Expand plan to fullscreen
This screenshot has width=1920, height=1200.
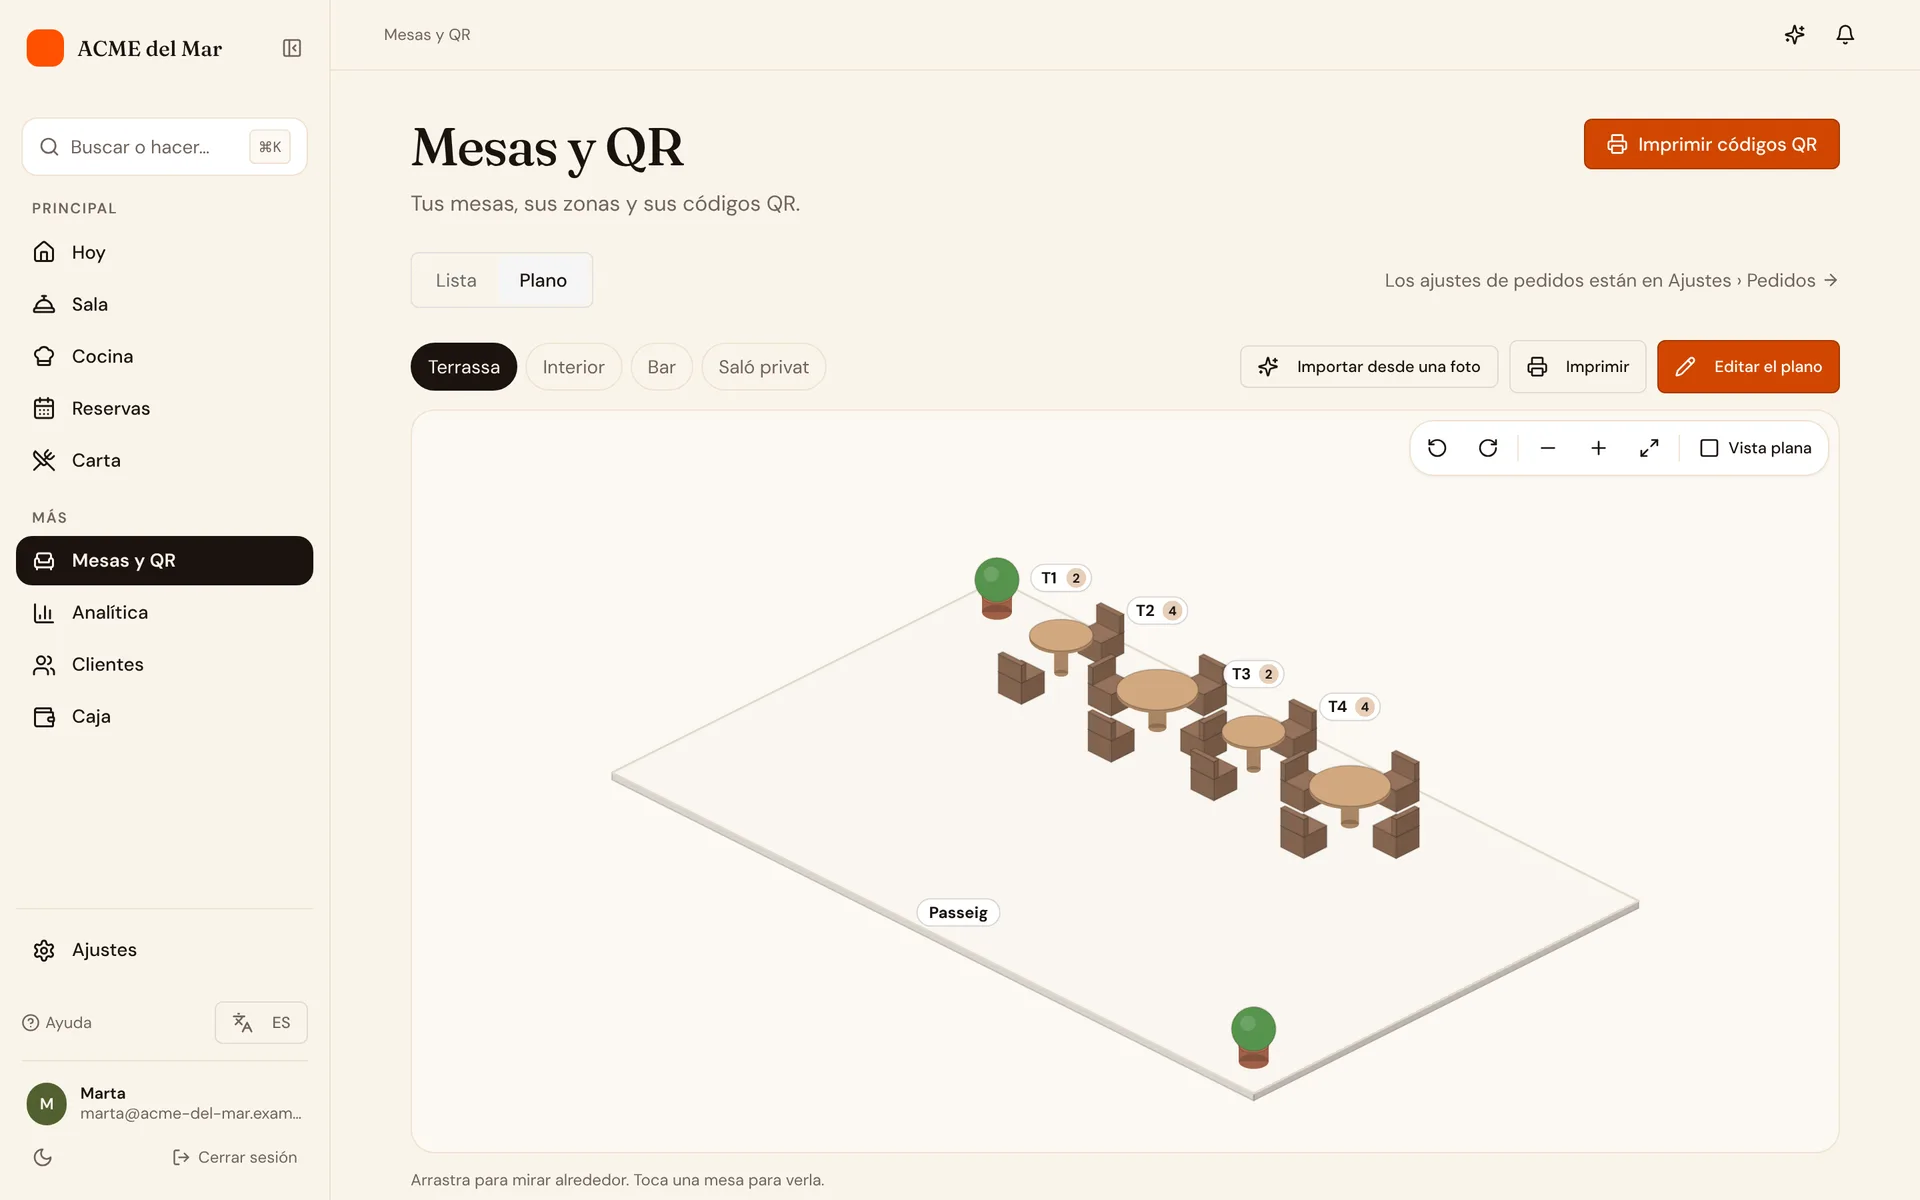pyautogui.click(x=1649, y=448)
